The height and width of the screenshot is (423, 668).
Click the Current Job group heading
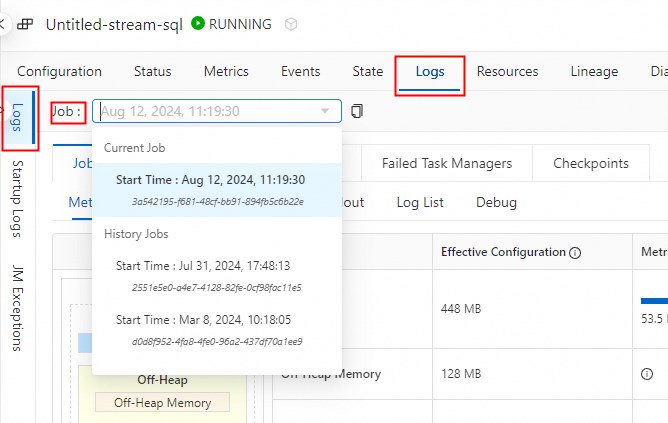(x=135, y=148)
